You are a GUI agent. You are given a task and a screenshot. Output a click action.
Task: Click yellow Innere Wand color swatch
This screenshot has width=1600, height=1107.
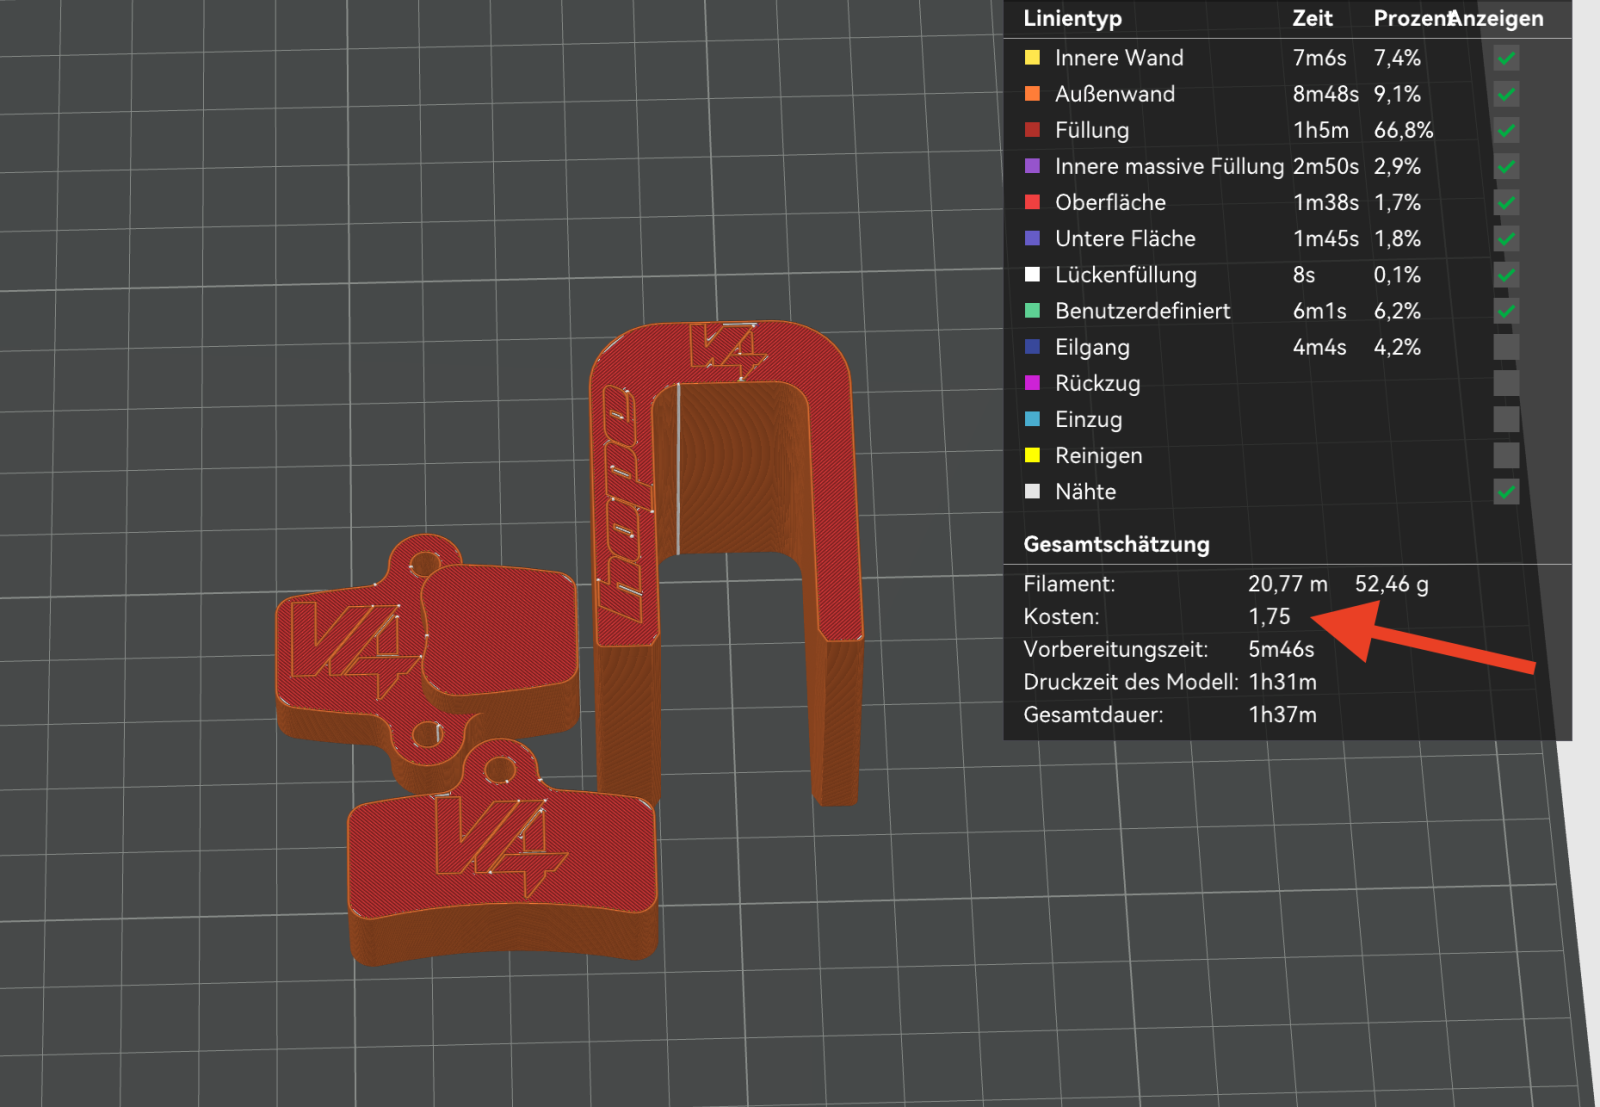click(1032, 58)
